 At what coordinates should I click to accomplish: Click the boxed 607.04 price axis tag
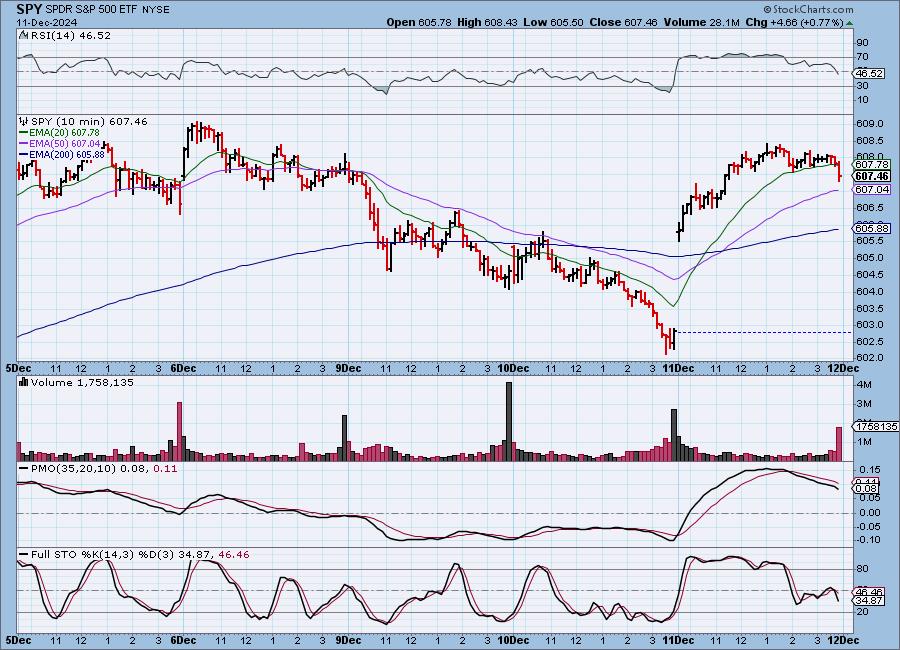point(872,189)
